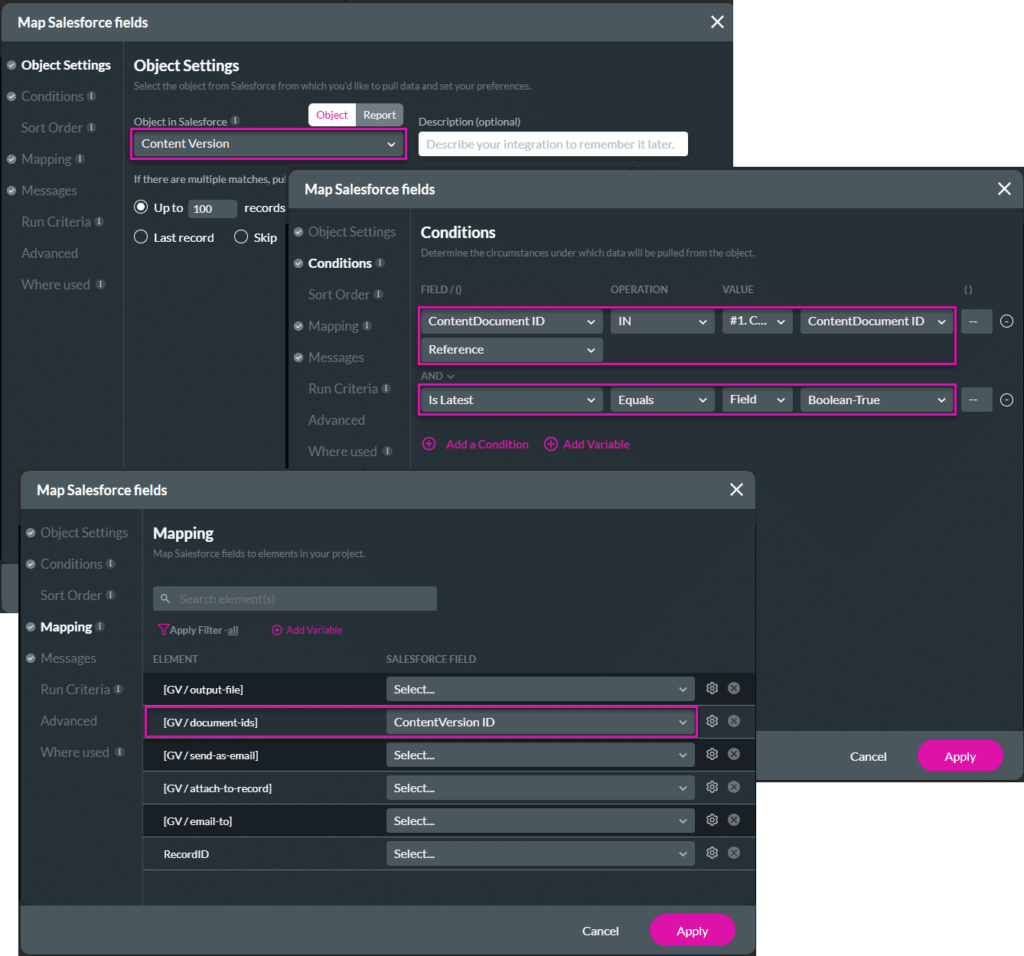
Task: Click the Apply Filter icon in the Mapping panel
Action: coord(163,630)
